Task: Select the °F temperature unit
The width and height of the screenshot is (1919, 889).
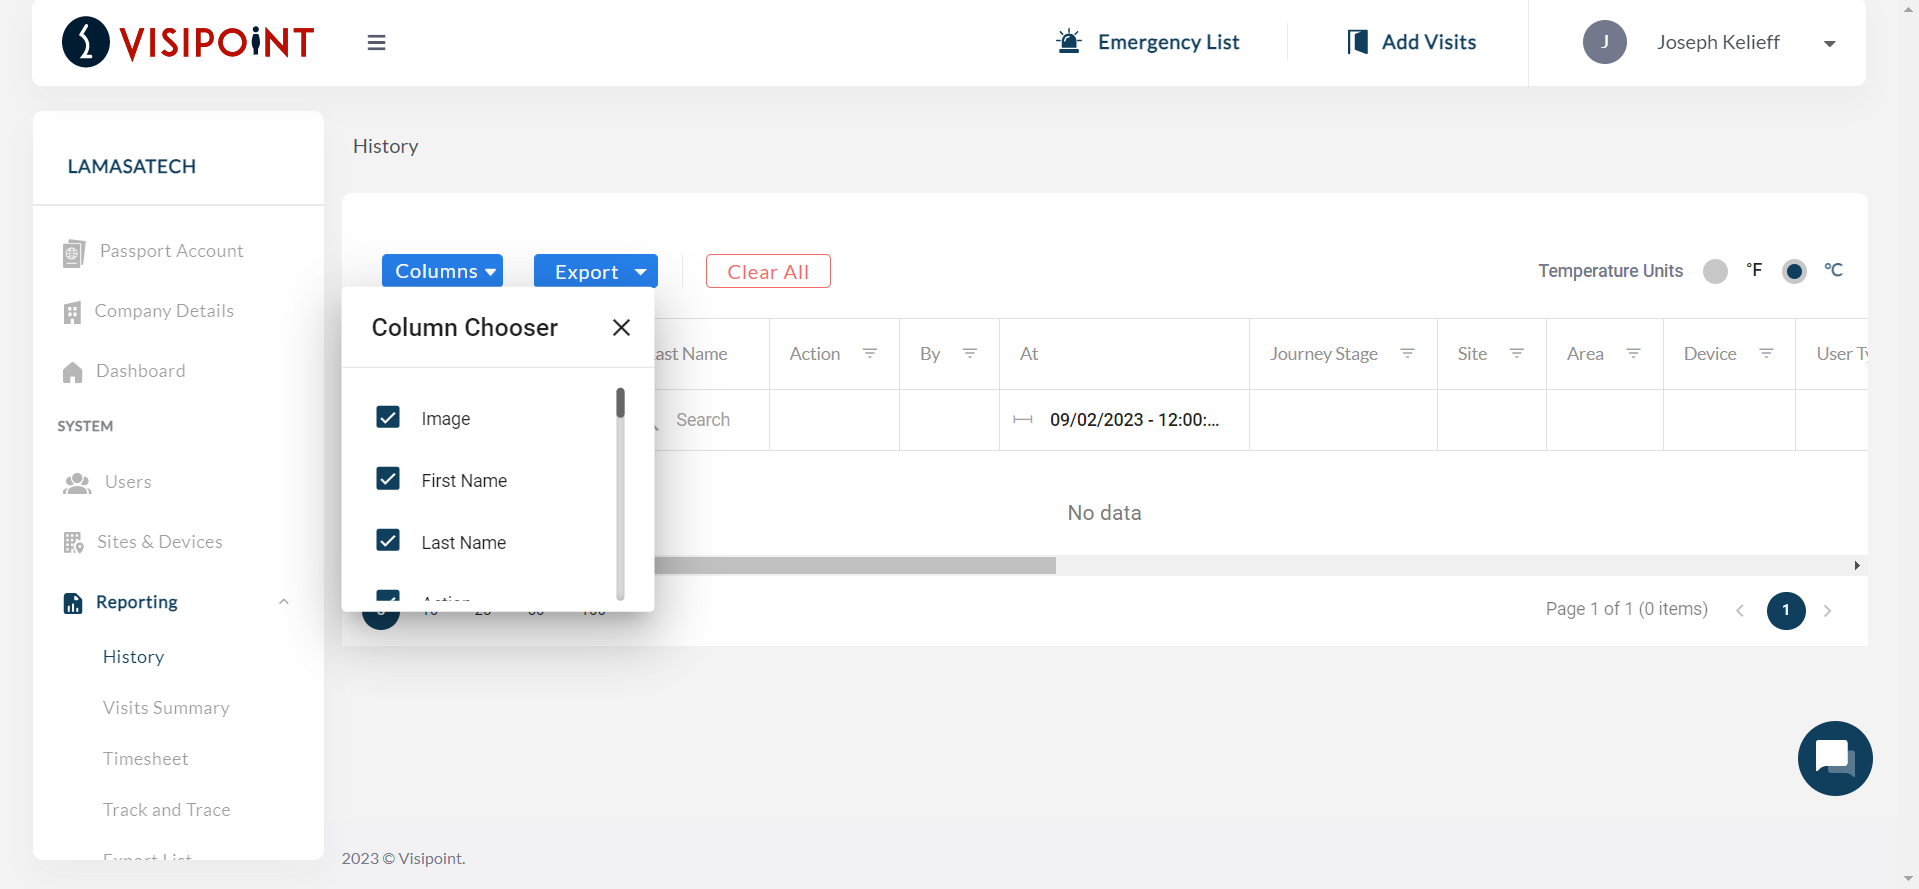Action: coord(1715,271)
